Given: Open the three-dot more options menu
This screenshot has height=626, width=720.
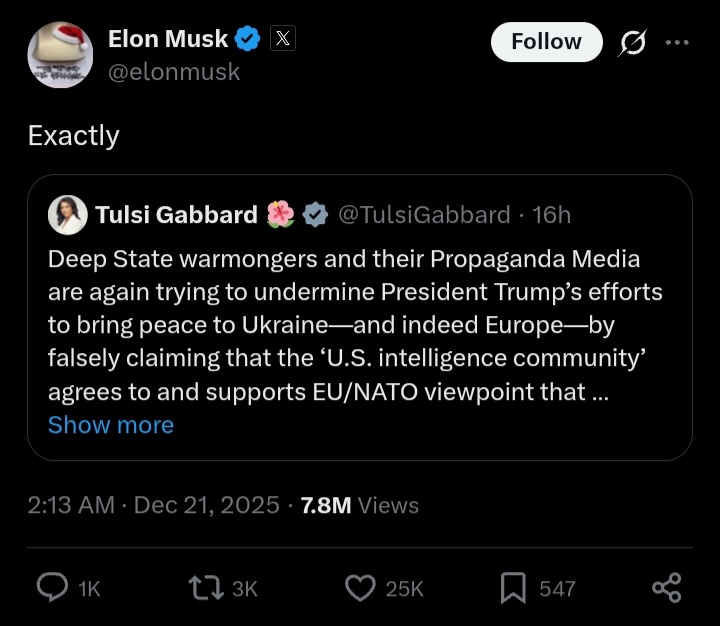Looking at the screenshot, I should click(677, 42).
